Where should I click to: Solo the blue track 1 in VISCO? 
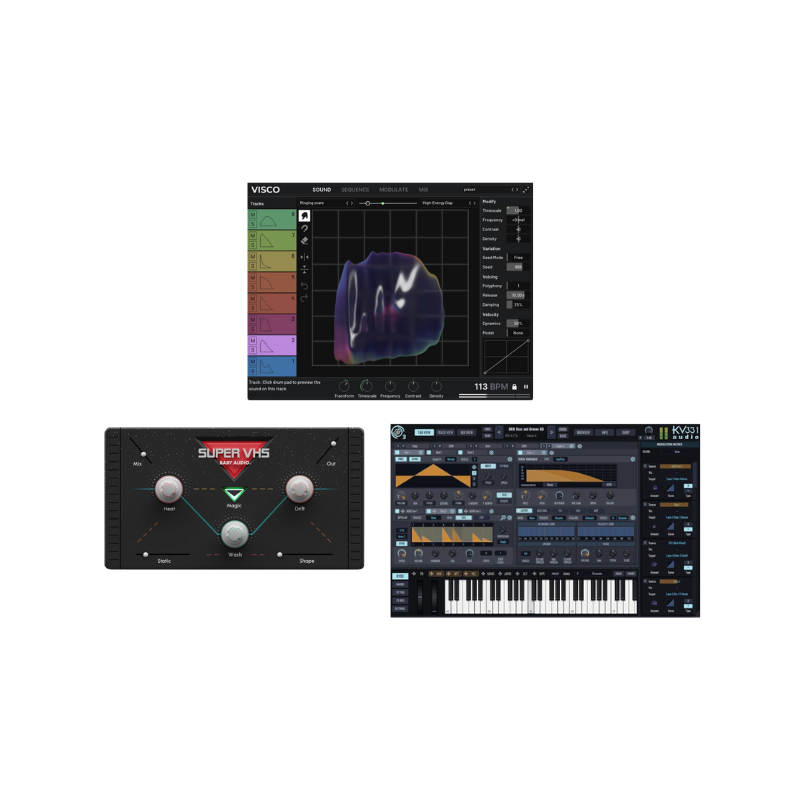pyautogui.click(x=255, y=369)
